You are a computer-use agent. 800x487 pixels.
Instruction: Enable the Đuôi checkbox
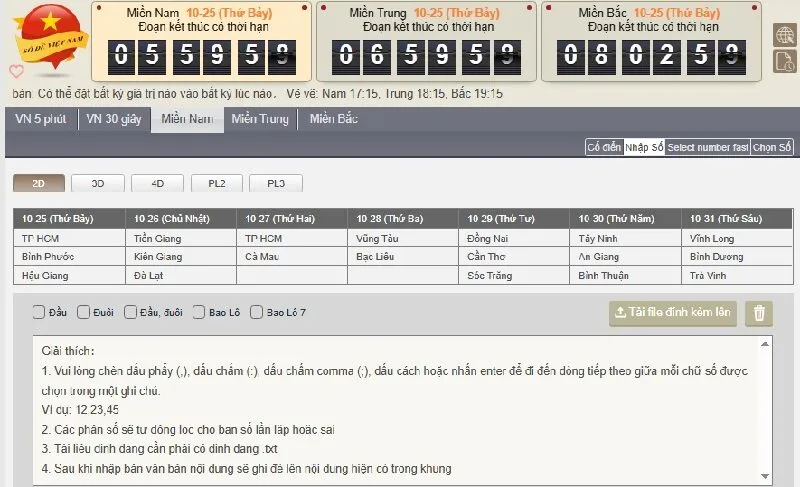[84, 312]
